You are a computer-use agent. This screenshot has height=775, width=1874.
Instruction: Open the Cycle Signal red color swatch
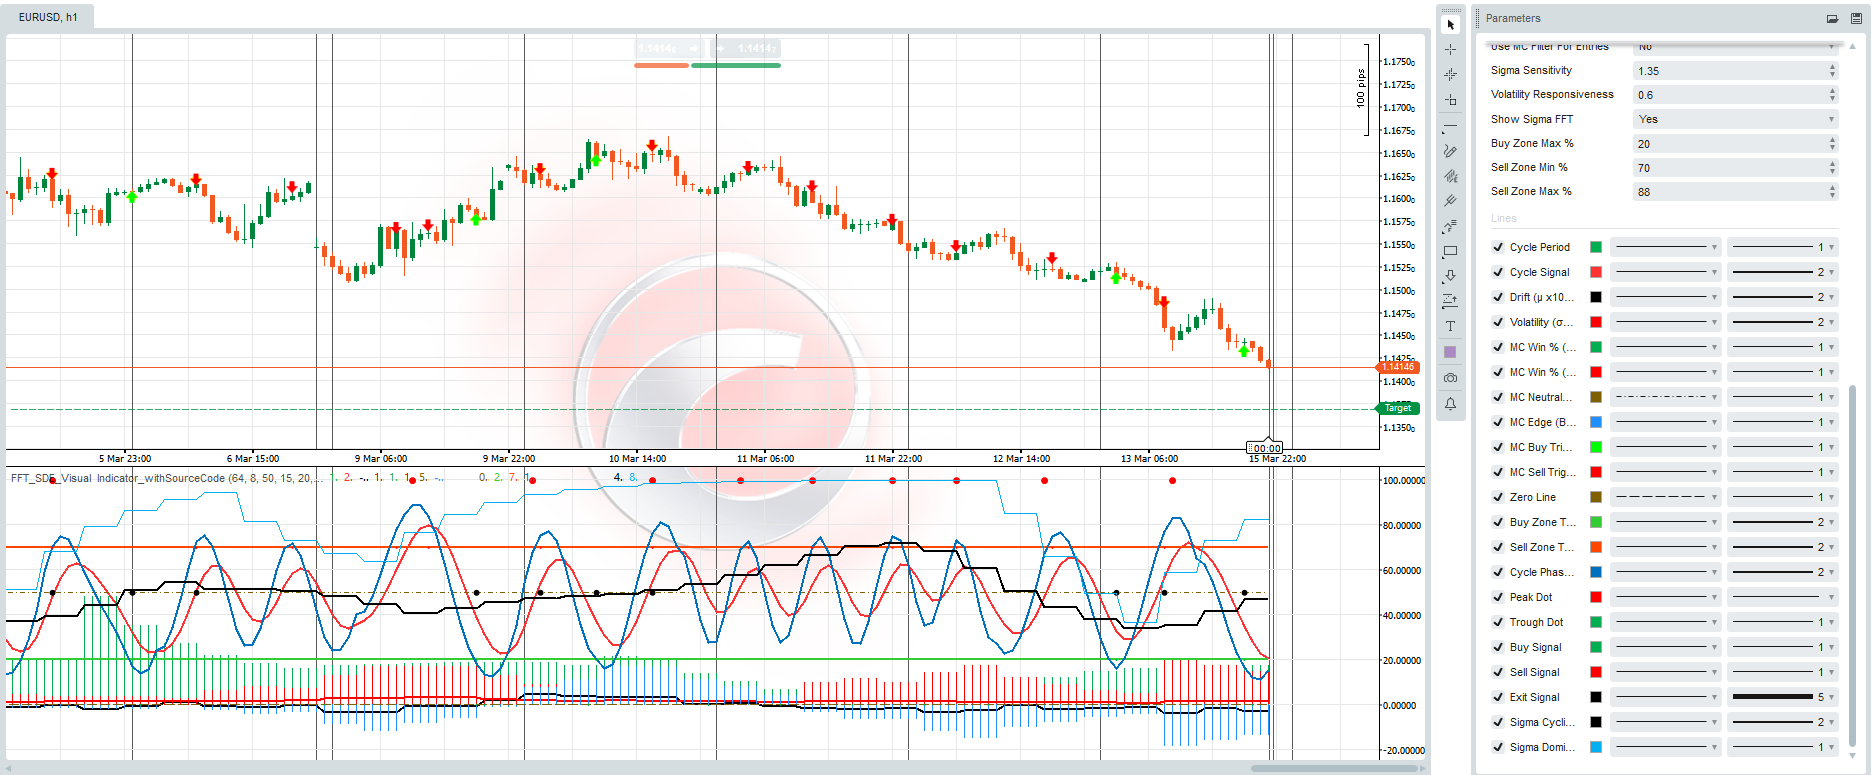(x=1596, y=272)
